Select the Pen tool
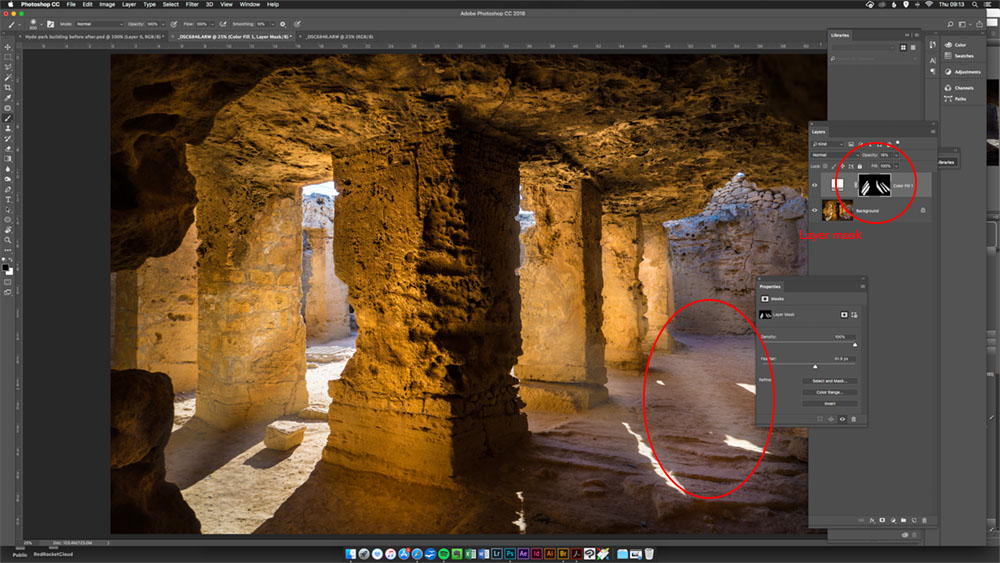 point(8,189)
